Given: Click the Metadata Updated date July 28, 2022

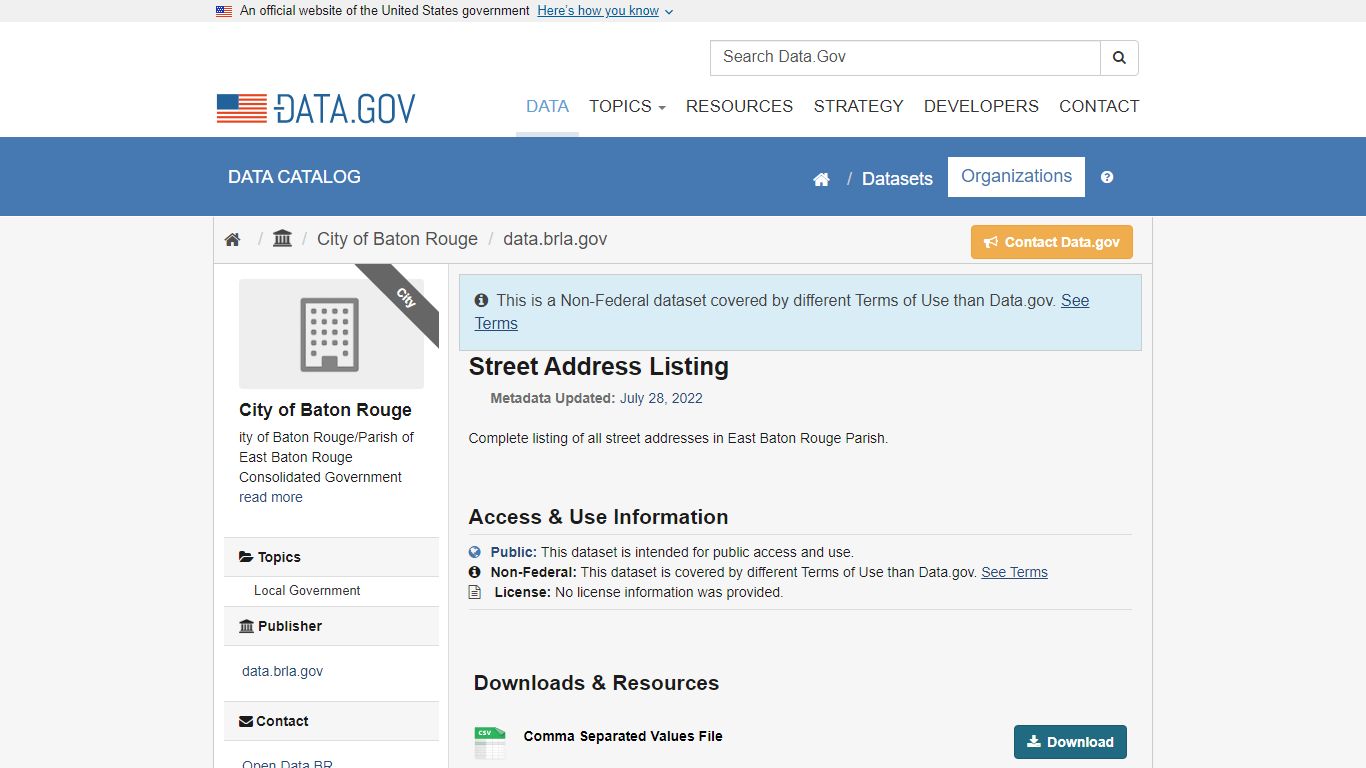Looking at the screenshot, I should [x=661, y=398].
